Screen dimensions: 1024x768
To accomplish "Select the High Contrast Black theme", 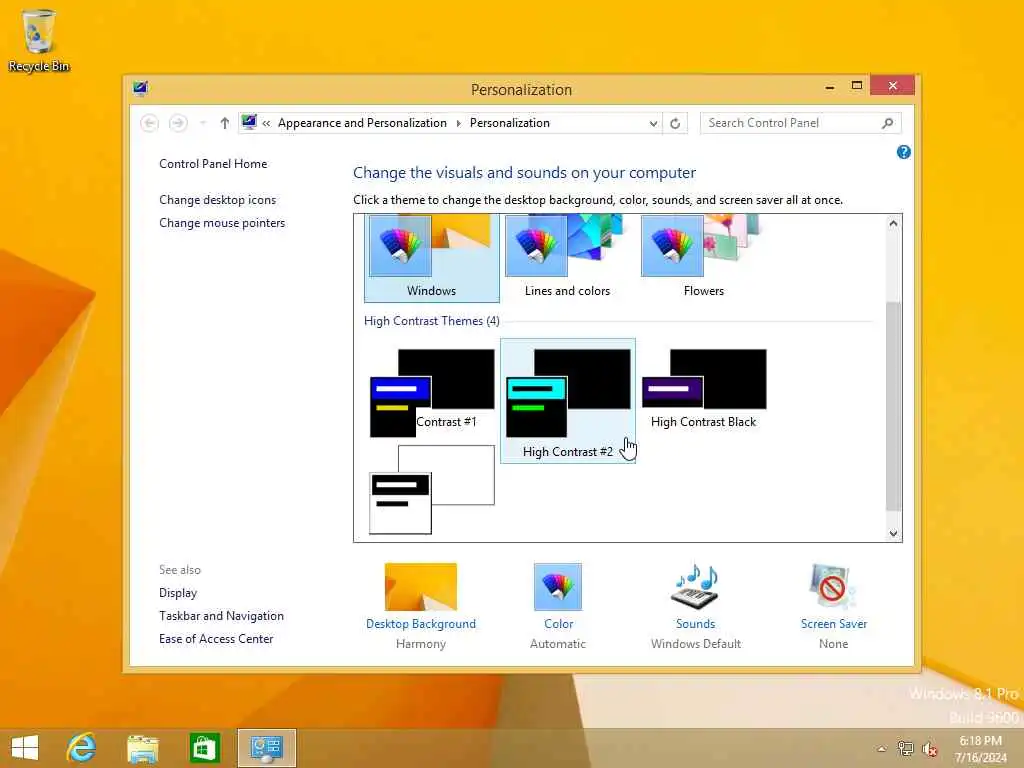I will pyautogui.click(x=703, y=389).
